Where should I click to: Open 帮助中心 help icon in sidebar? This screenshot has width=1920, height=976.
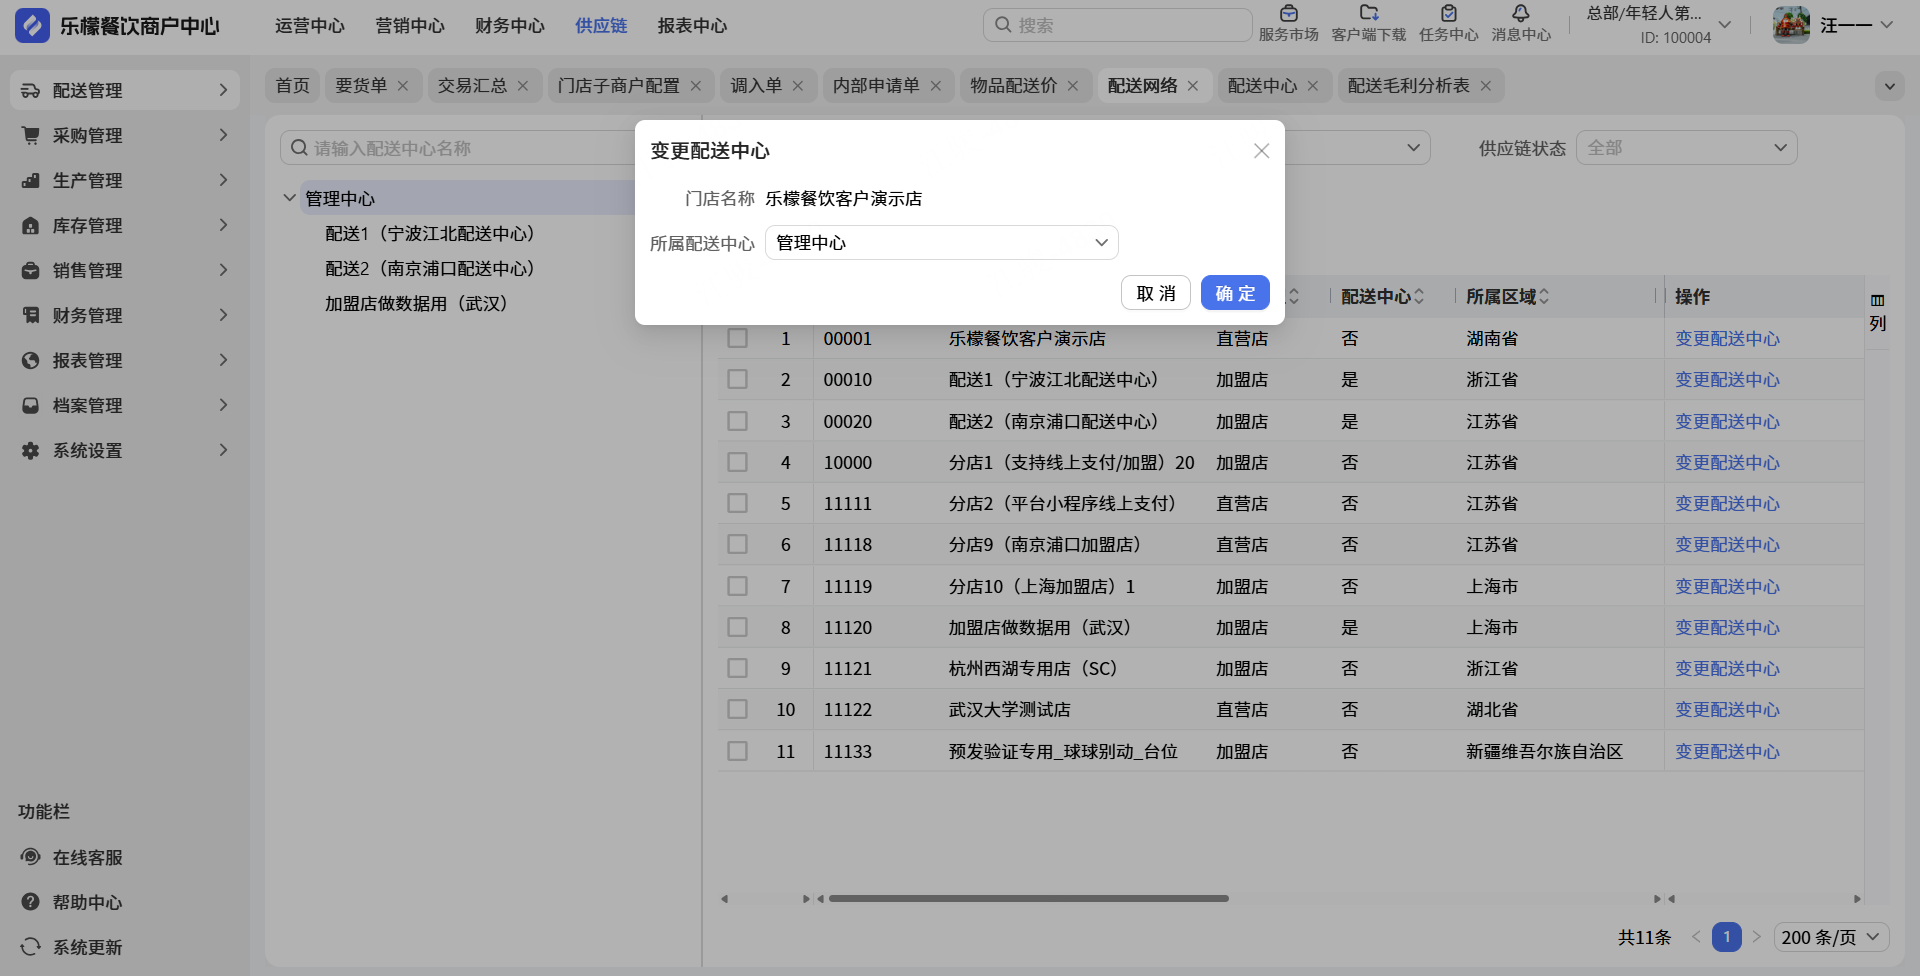pos(31,902)
